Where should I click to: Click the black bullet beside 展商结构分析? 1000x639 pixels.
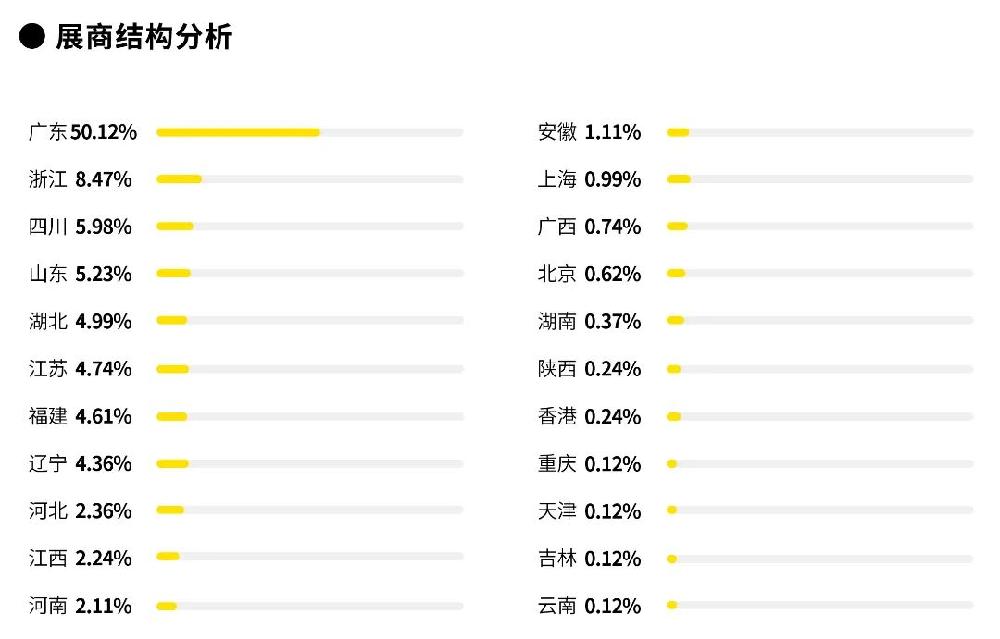tap(32, 36)
